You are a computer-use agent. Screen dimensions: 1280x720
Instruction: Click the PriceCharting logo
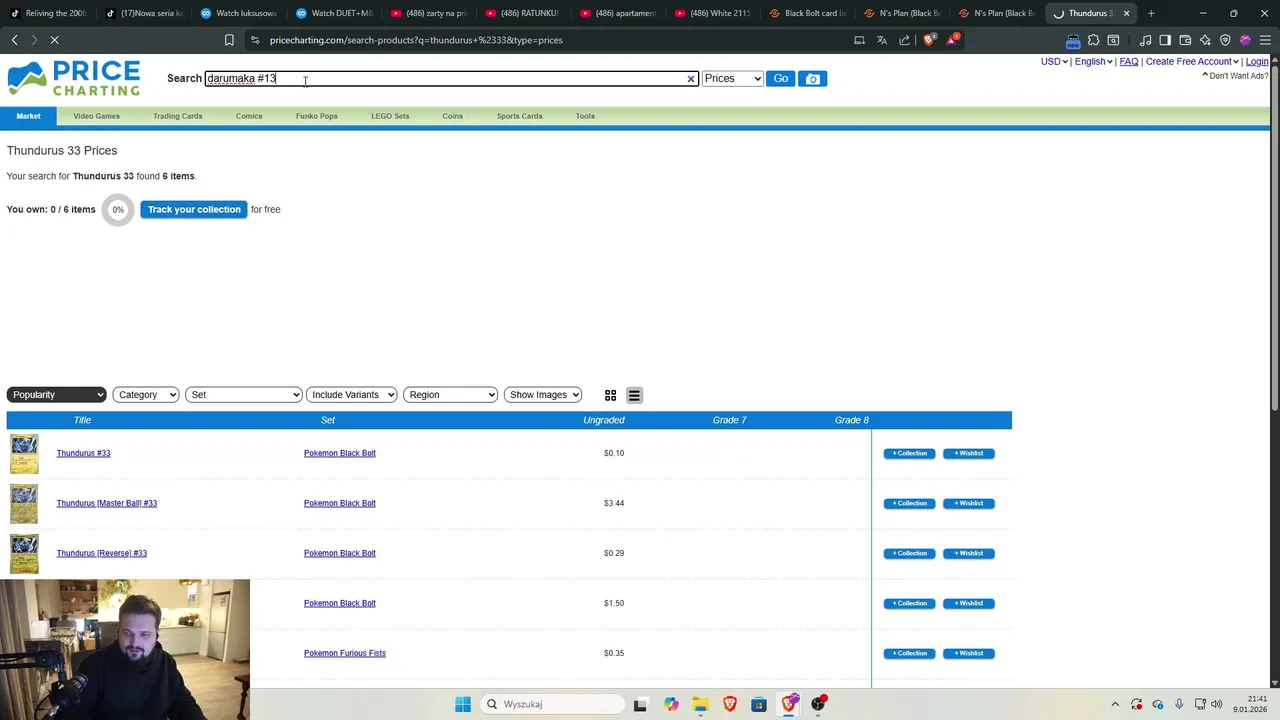click(74, 78)
